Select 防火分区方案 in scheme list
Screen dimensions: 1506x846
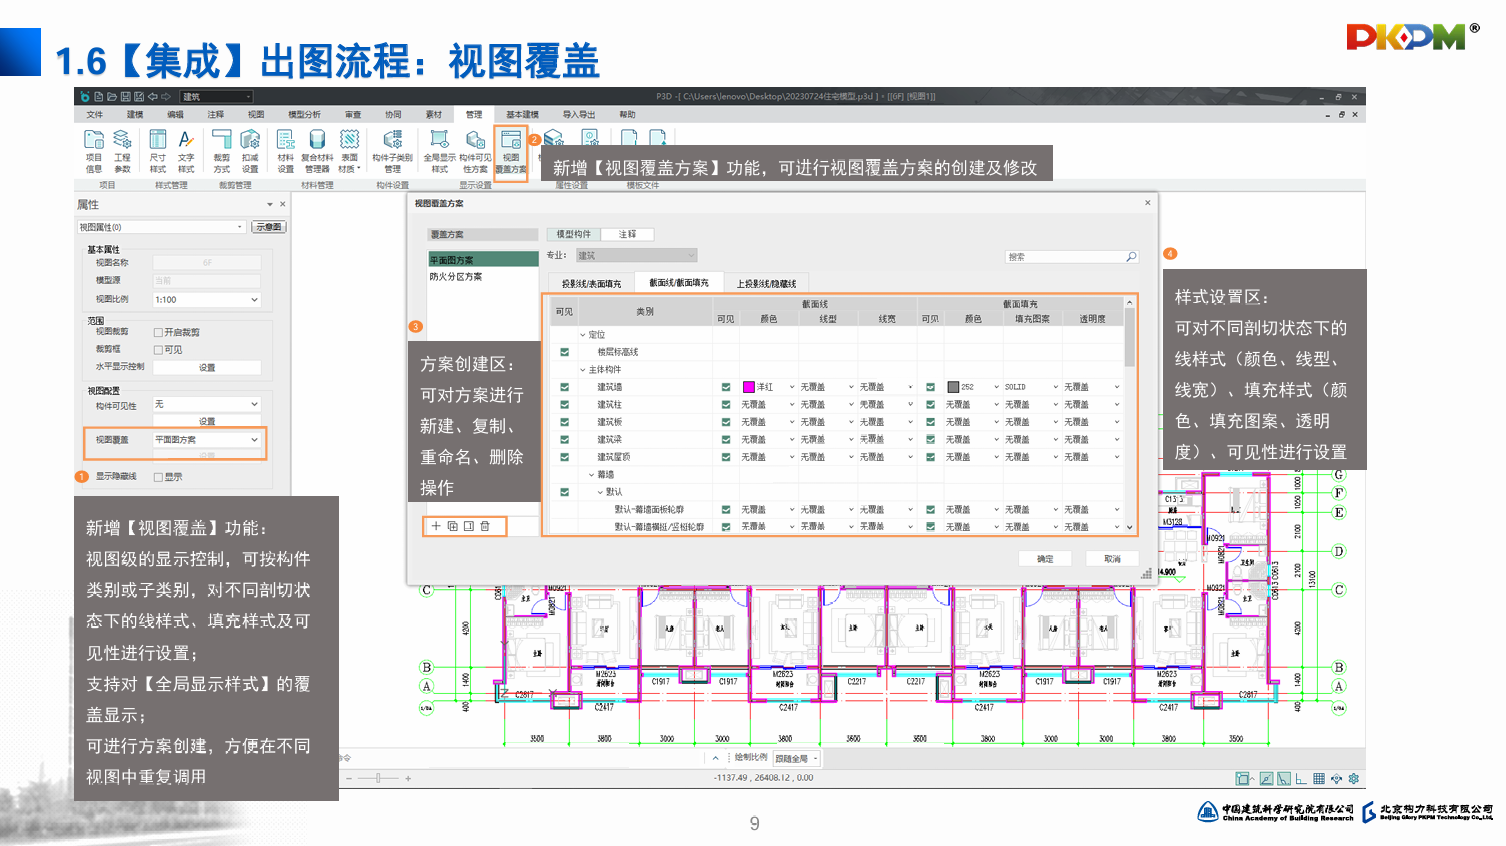pyautogui.click(x=456, y=277)
